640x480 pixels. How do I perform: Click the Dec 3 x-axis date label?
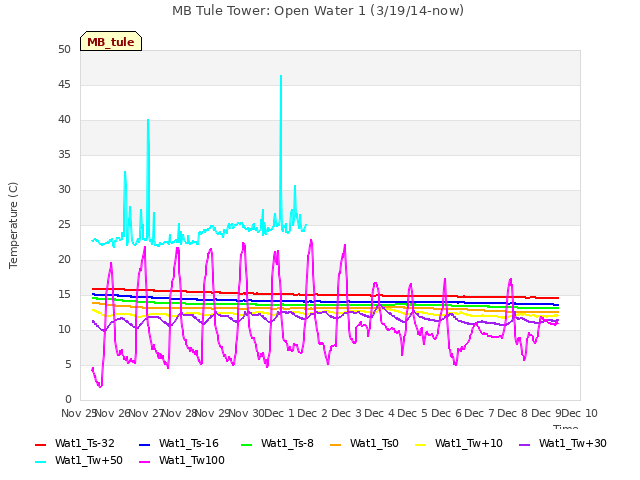click(346, 414)
